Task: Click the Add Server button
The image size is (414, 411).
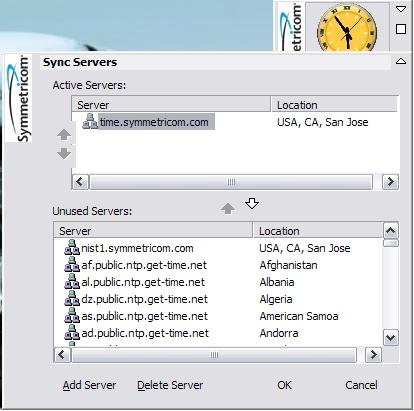Action: 89,385
